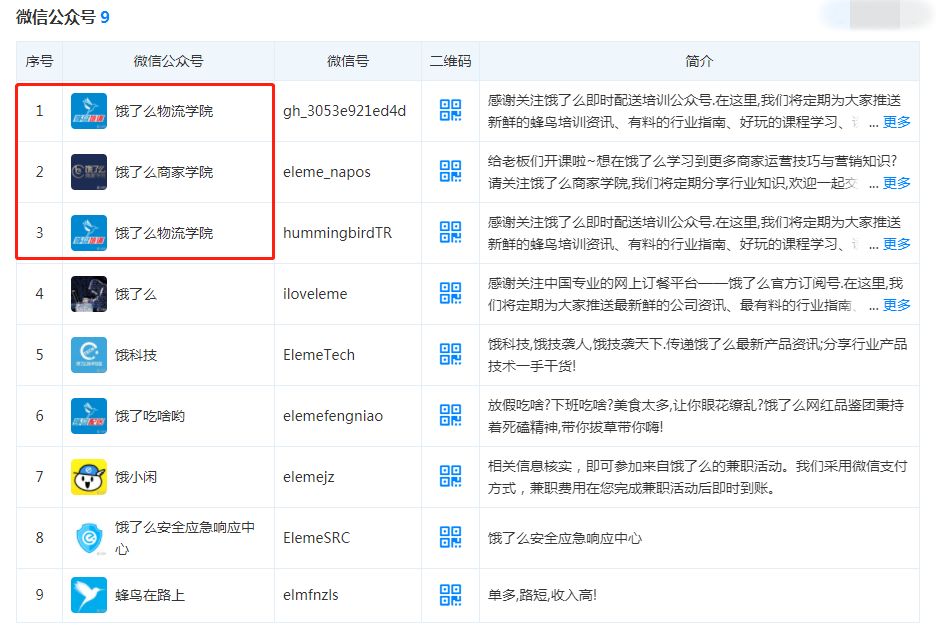Viewport: 936px width, 638px height.
Task: Click the 饿小闲 avatar image
Action: [89, 477]
